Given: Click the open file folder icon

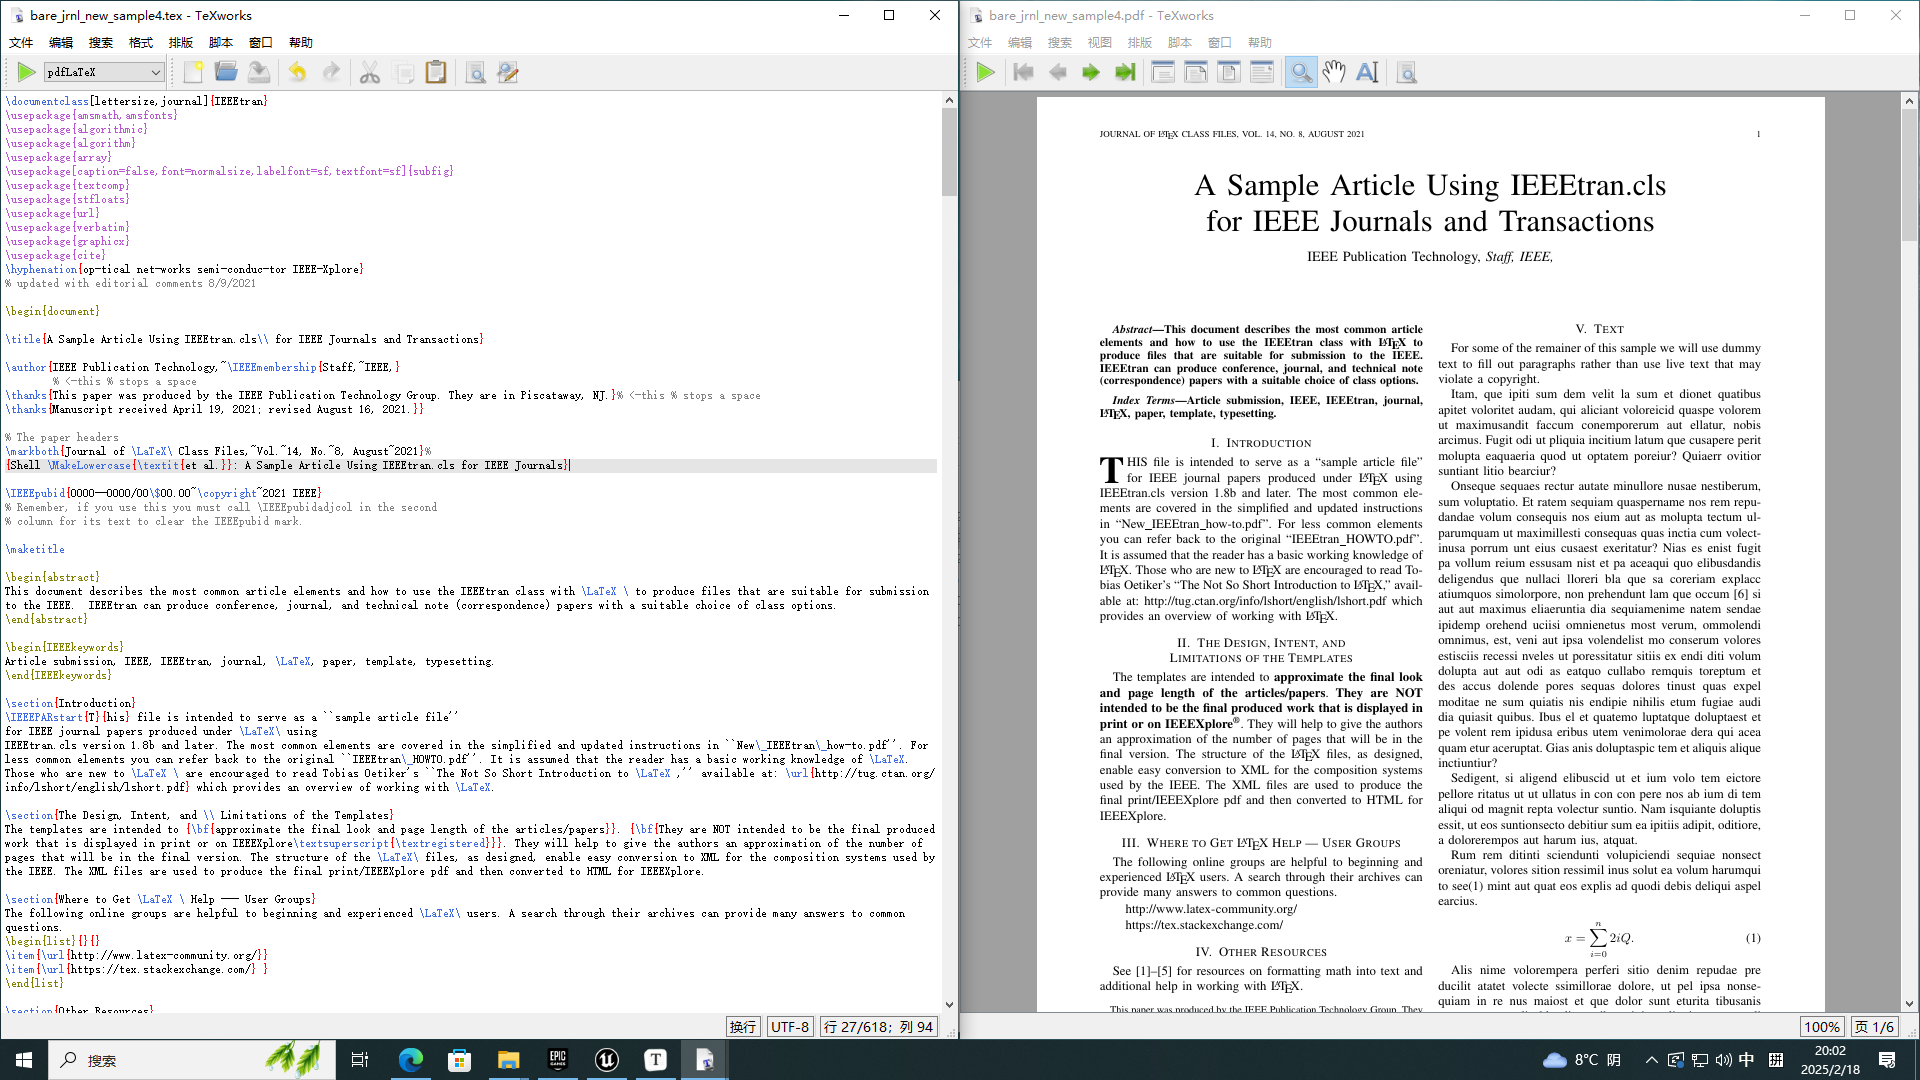Looking at the screenshot, I should pos(226,72).
